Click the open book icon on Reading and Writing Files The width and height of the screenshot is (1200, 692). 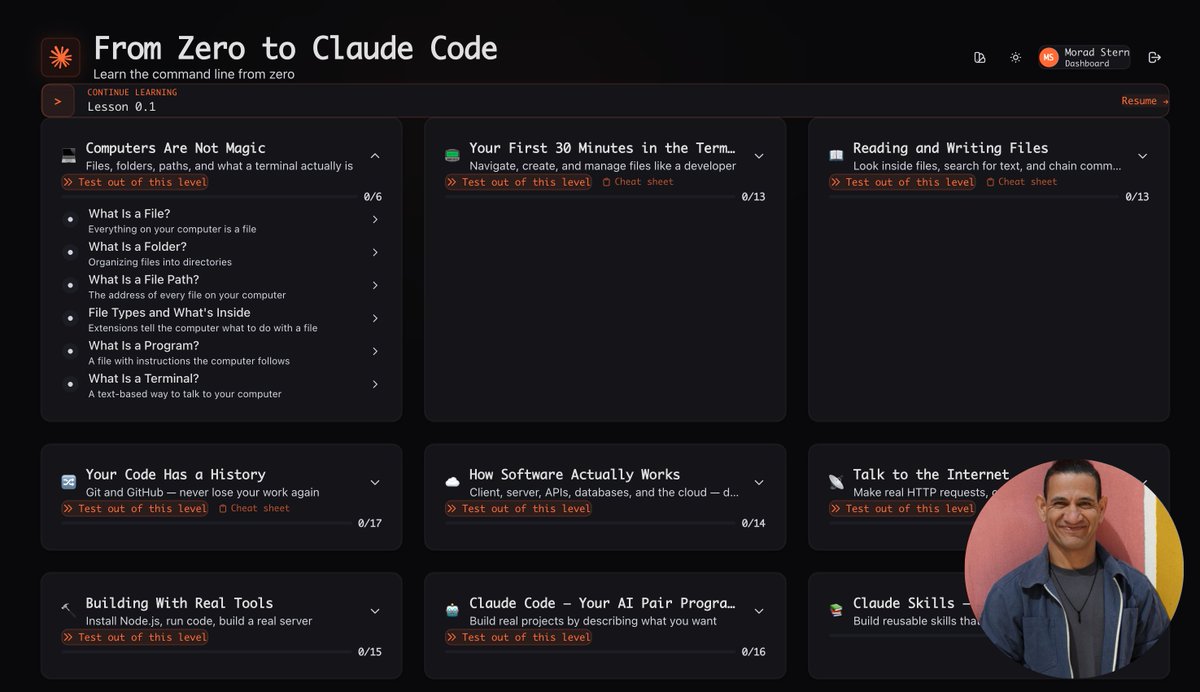click(836, 156)
